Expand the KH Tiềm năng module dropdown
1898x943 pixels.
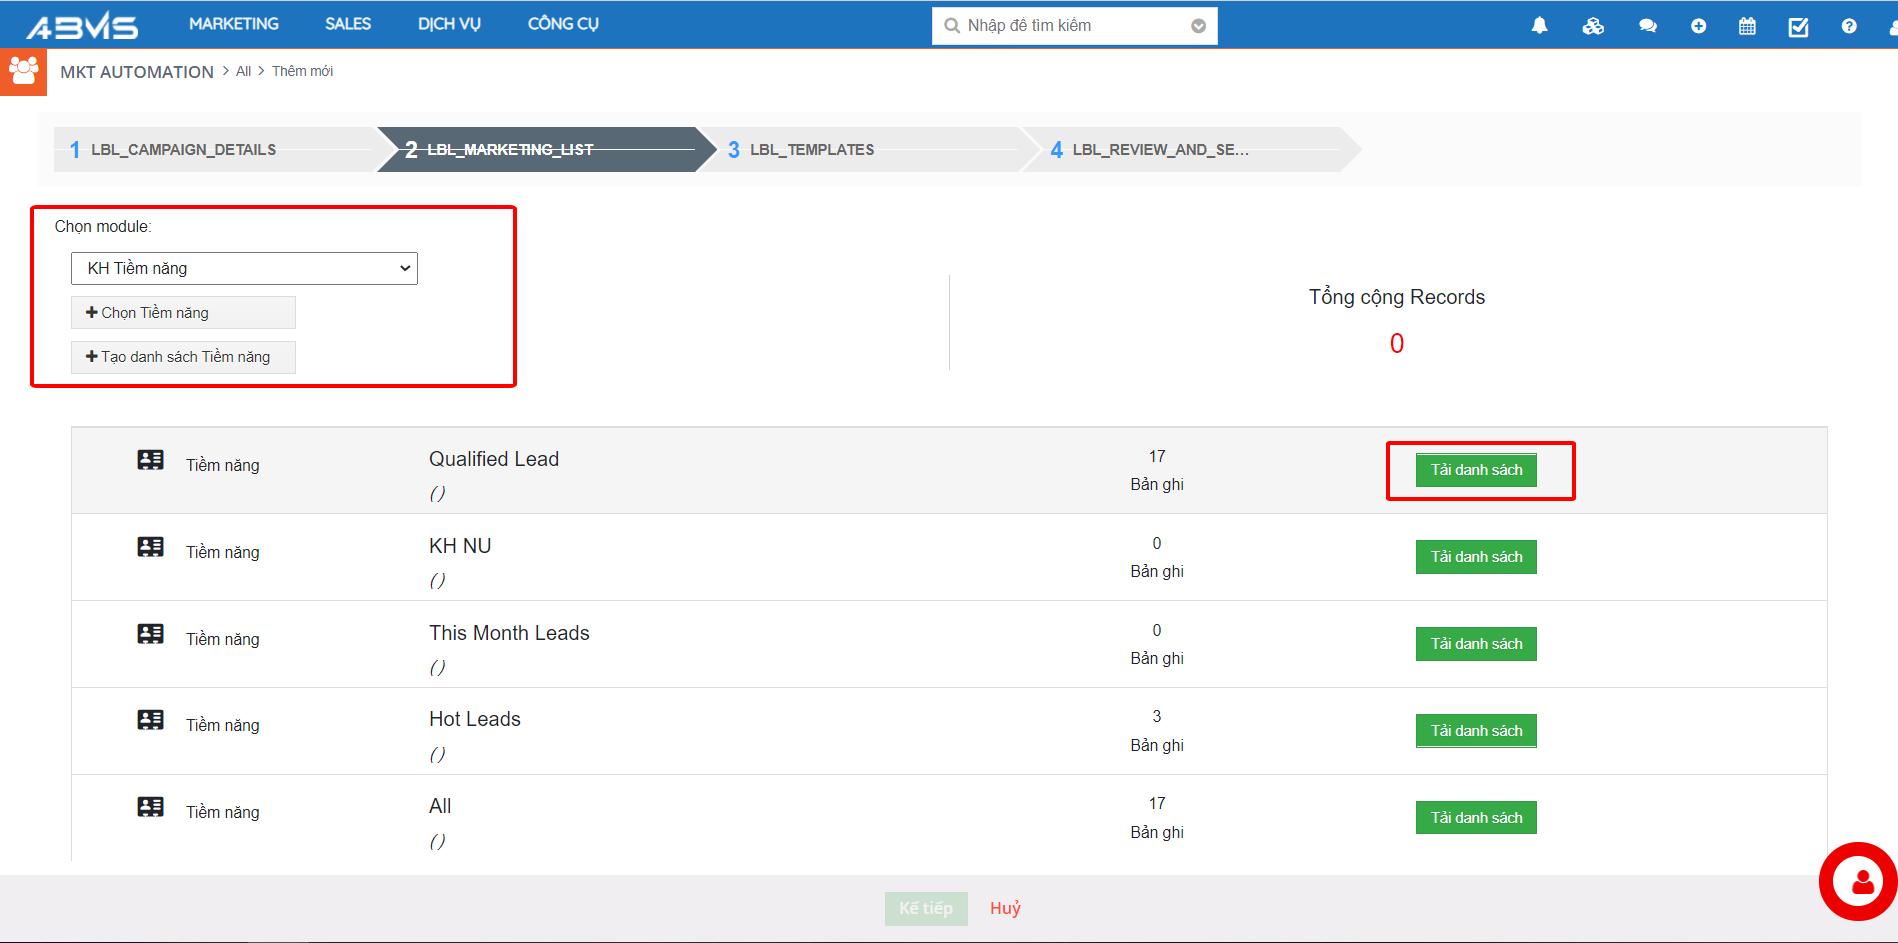coord(244,268)
